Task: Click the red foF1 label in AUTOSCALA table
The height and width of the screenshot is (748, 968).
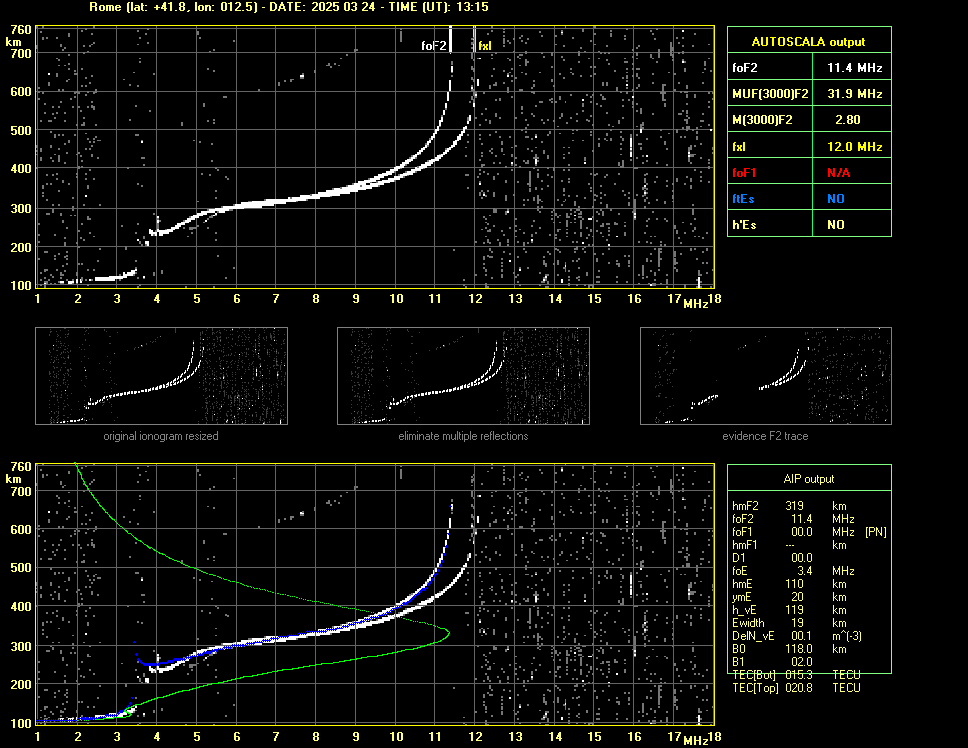Action: [744, 173]
